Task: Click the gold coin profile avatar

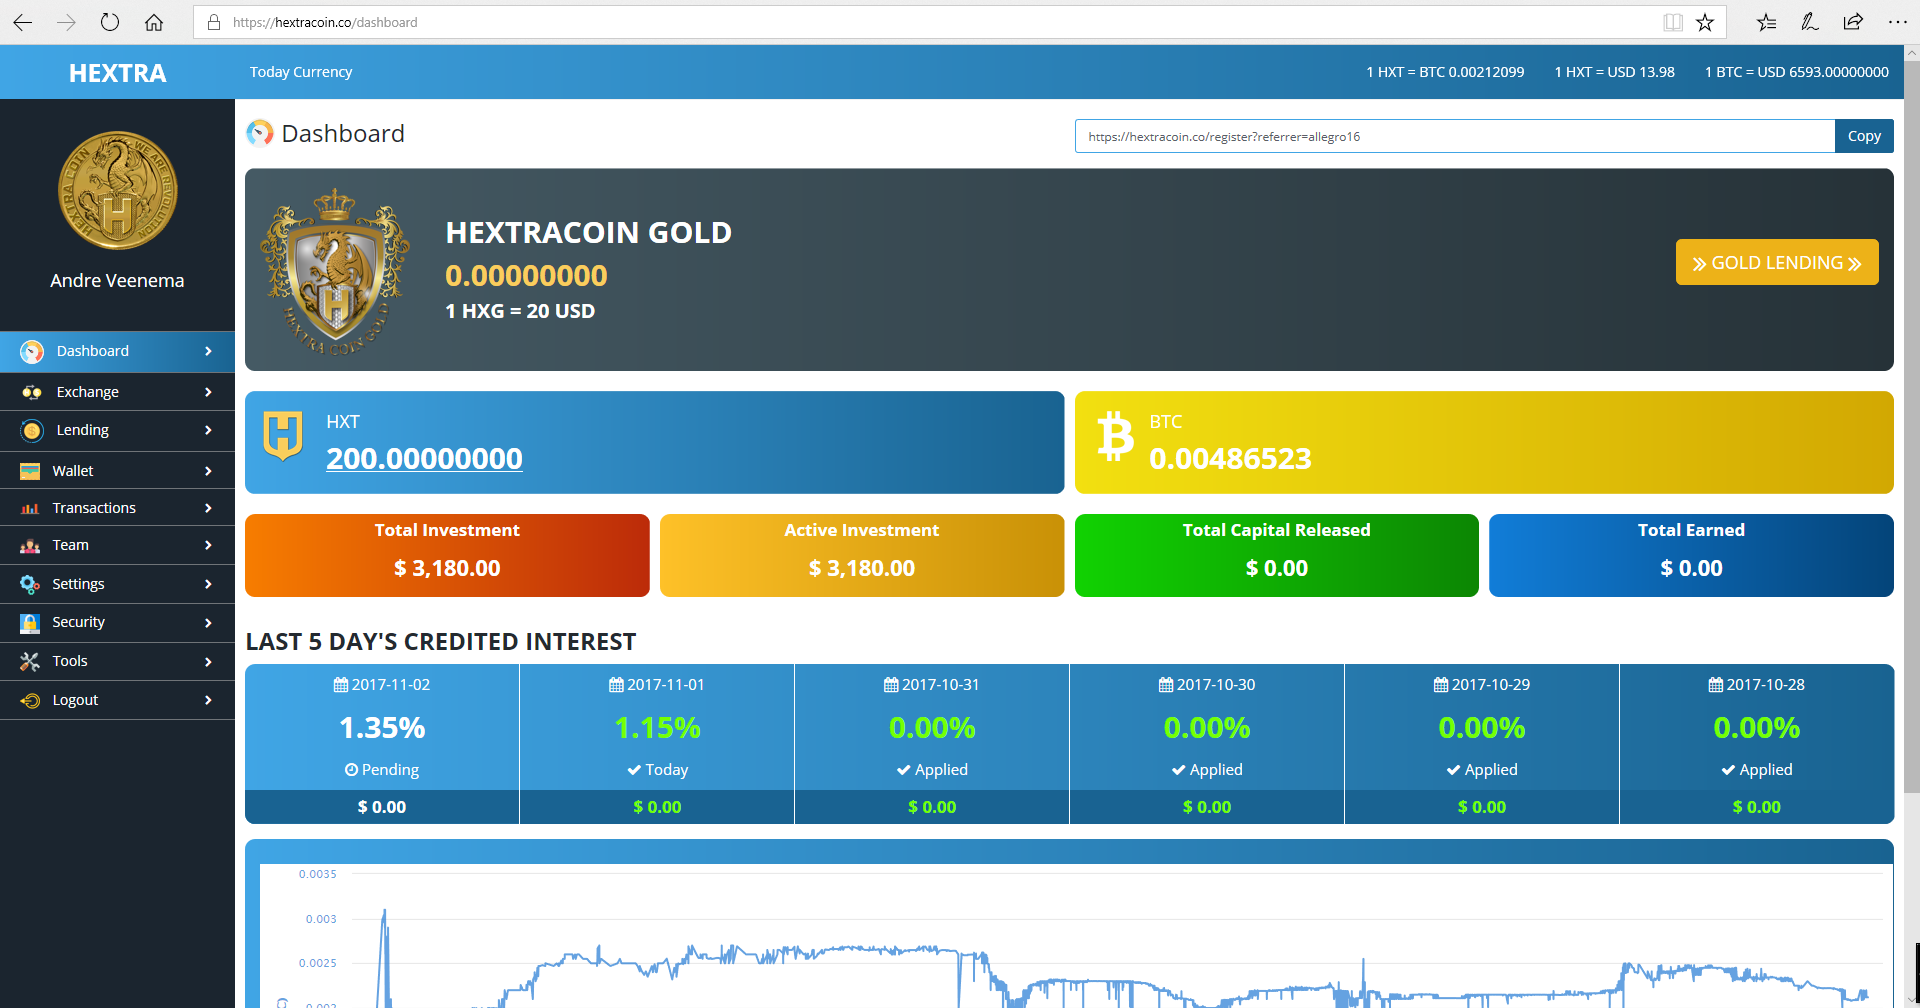Action: (x=118, y=190)
